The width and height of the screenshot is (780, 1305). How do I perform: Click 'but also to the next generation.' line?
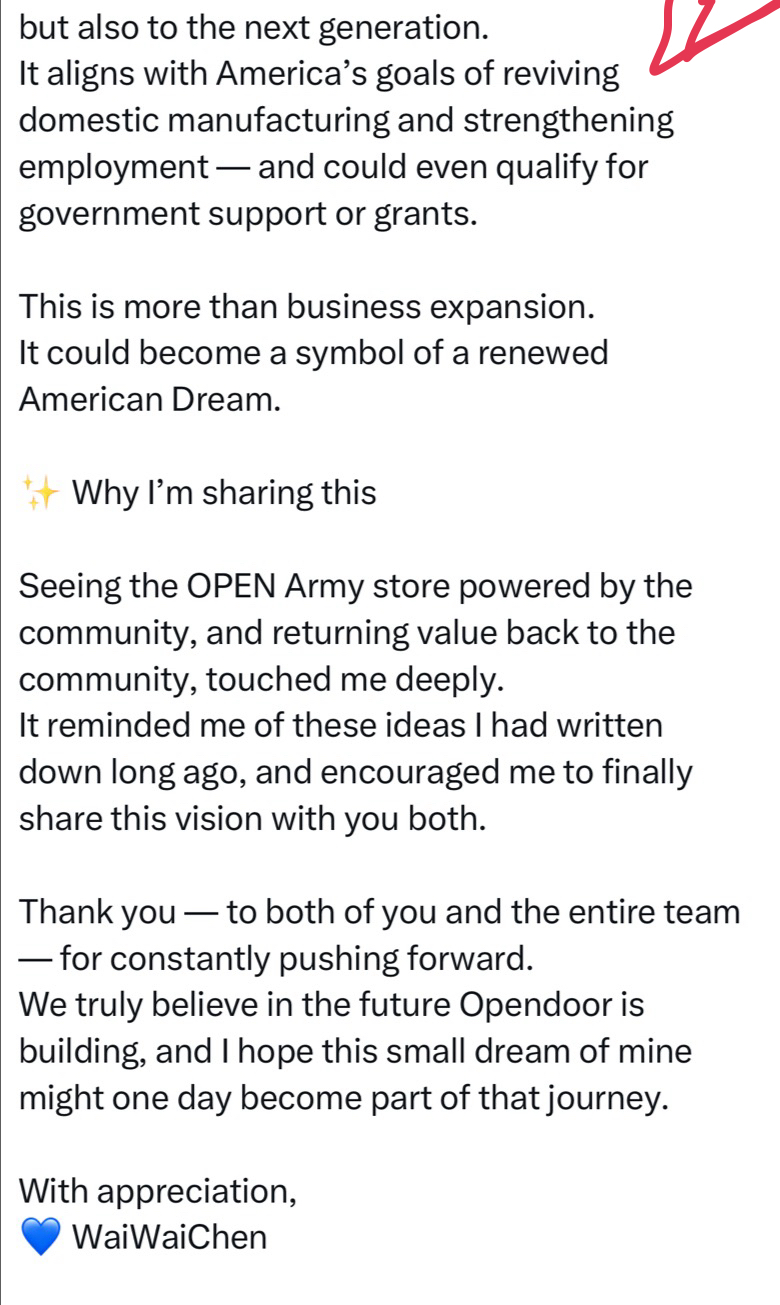pyautogui.click(x=255, y=28)
